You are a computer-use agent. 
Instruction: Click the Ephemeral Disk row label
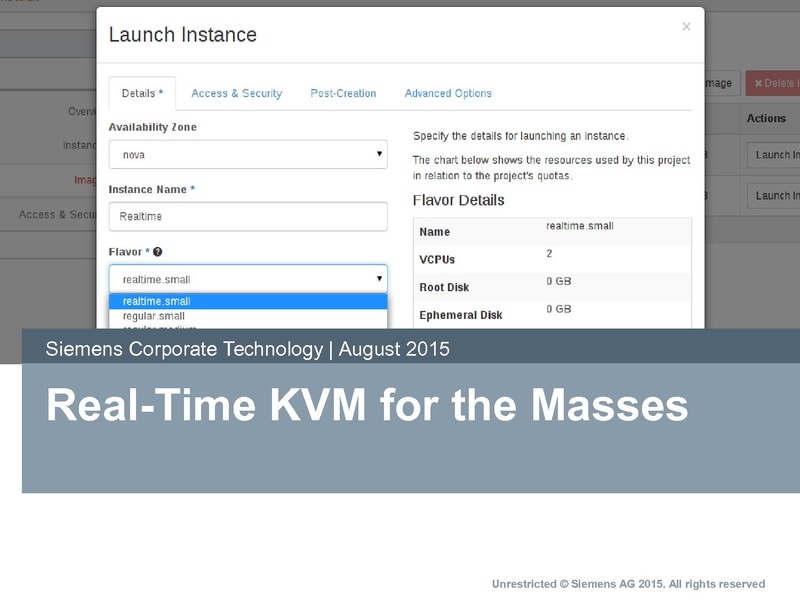coord(461,315)
